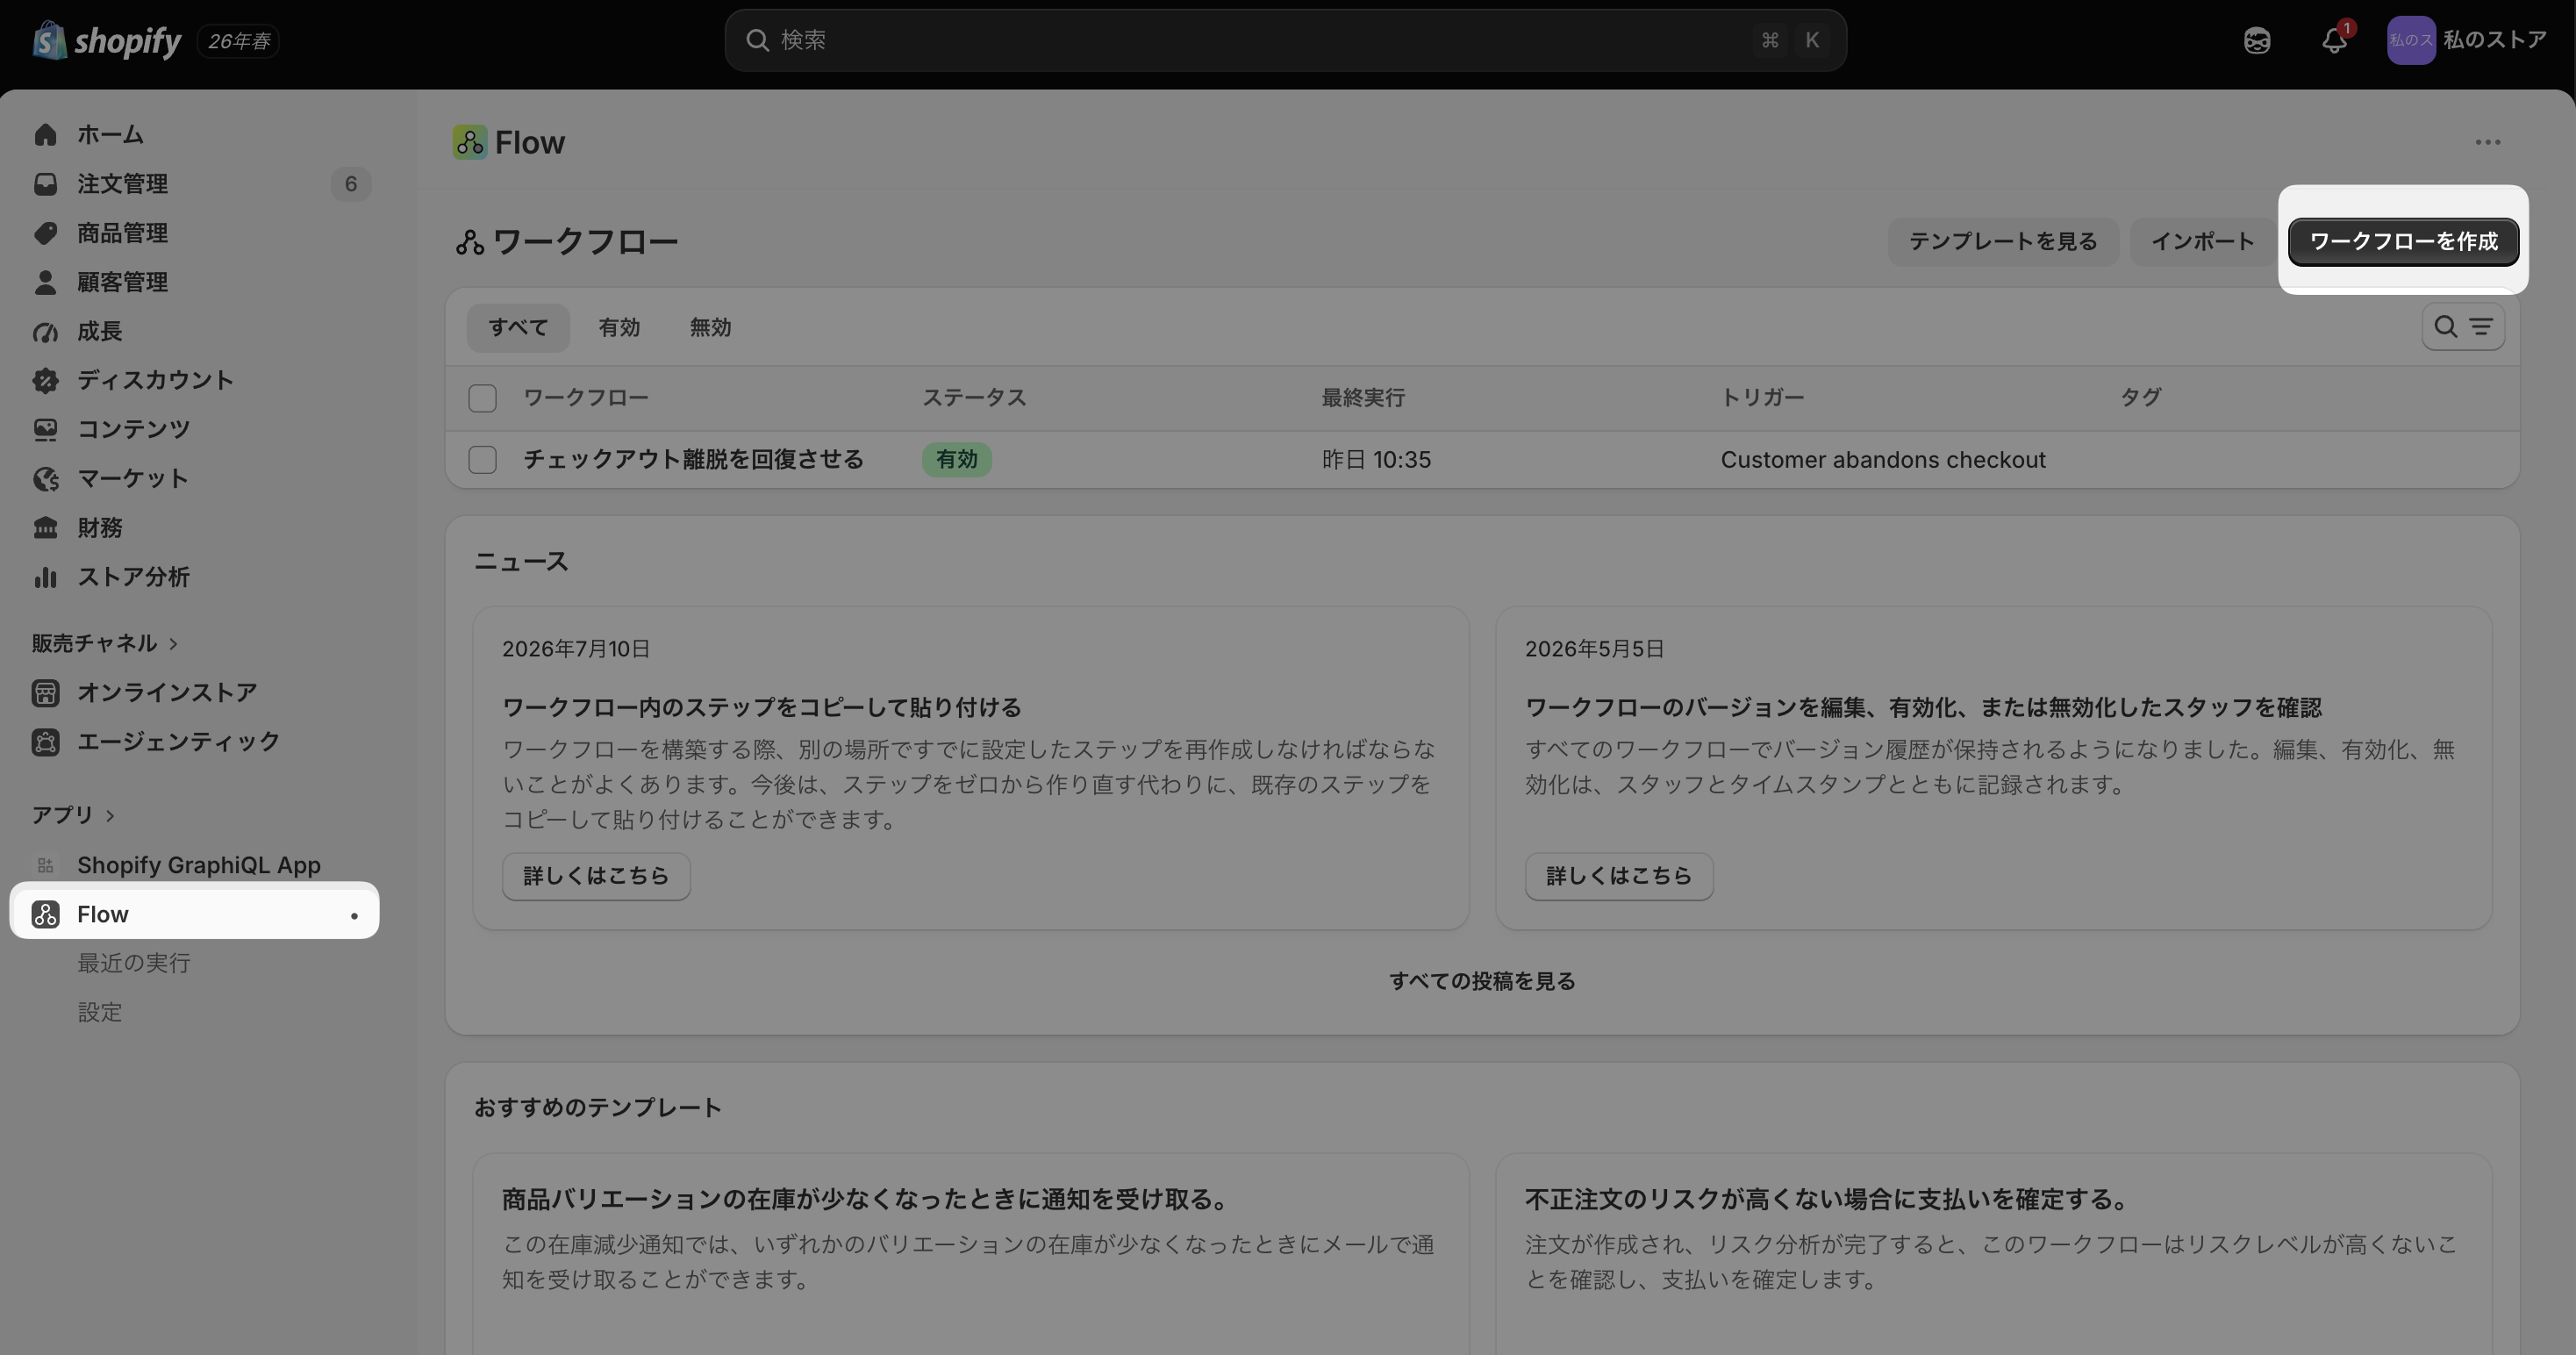Viewport: 2576px width, 1355px height.
Task: Click the オンラインストア icon
Action: [45, 693]
